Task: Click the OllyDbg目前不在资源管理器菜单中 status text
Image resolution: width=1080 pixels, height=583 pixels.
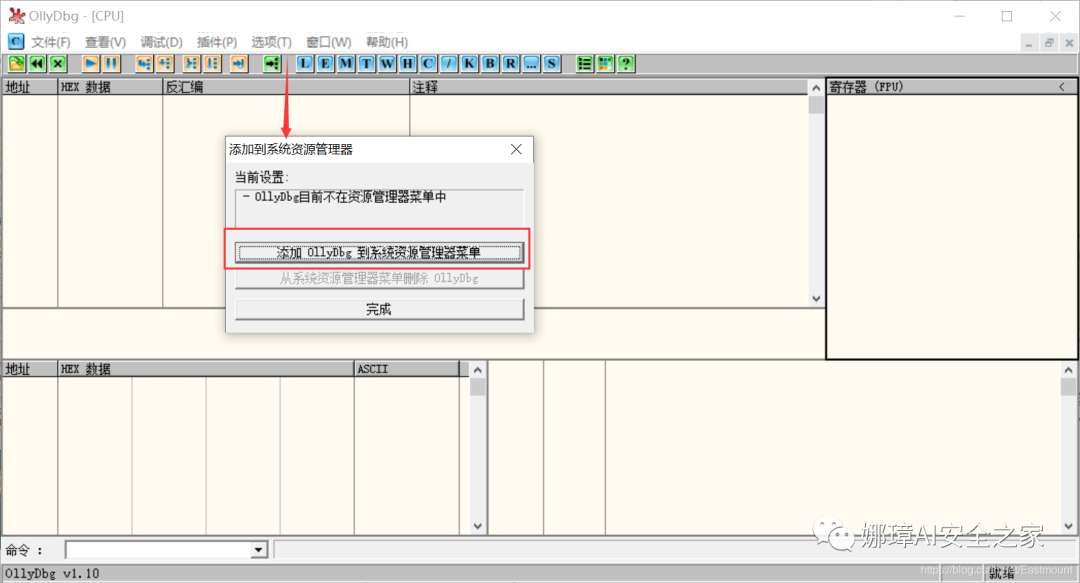Action: click(351, 197)
